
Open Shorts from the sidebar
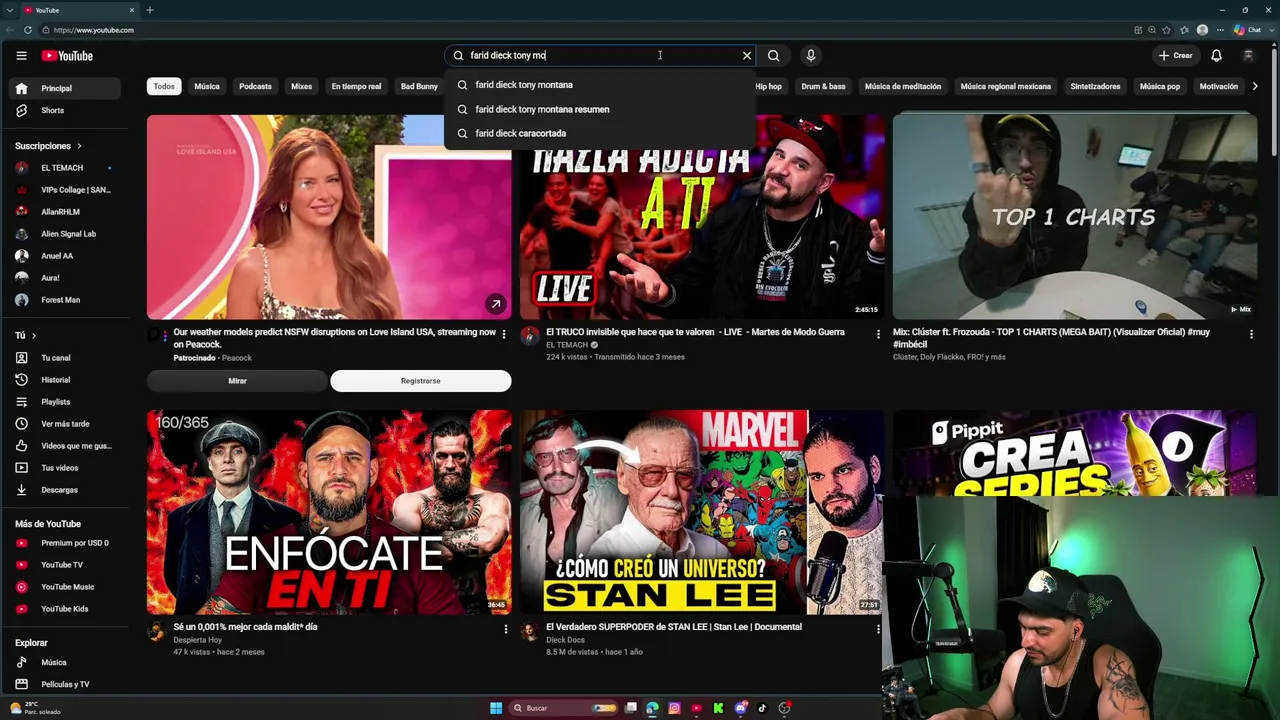[67, 110]
